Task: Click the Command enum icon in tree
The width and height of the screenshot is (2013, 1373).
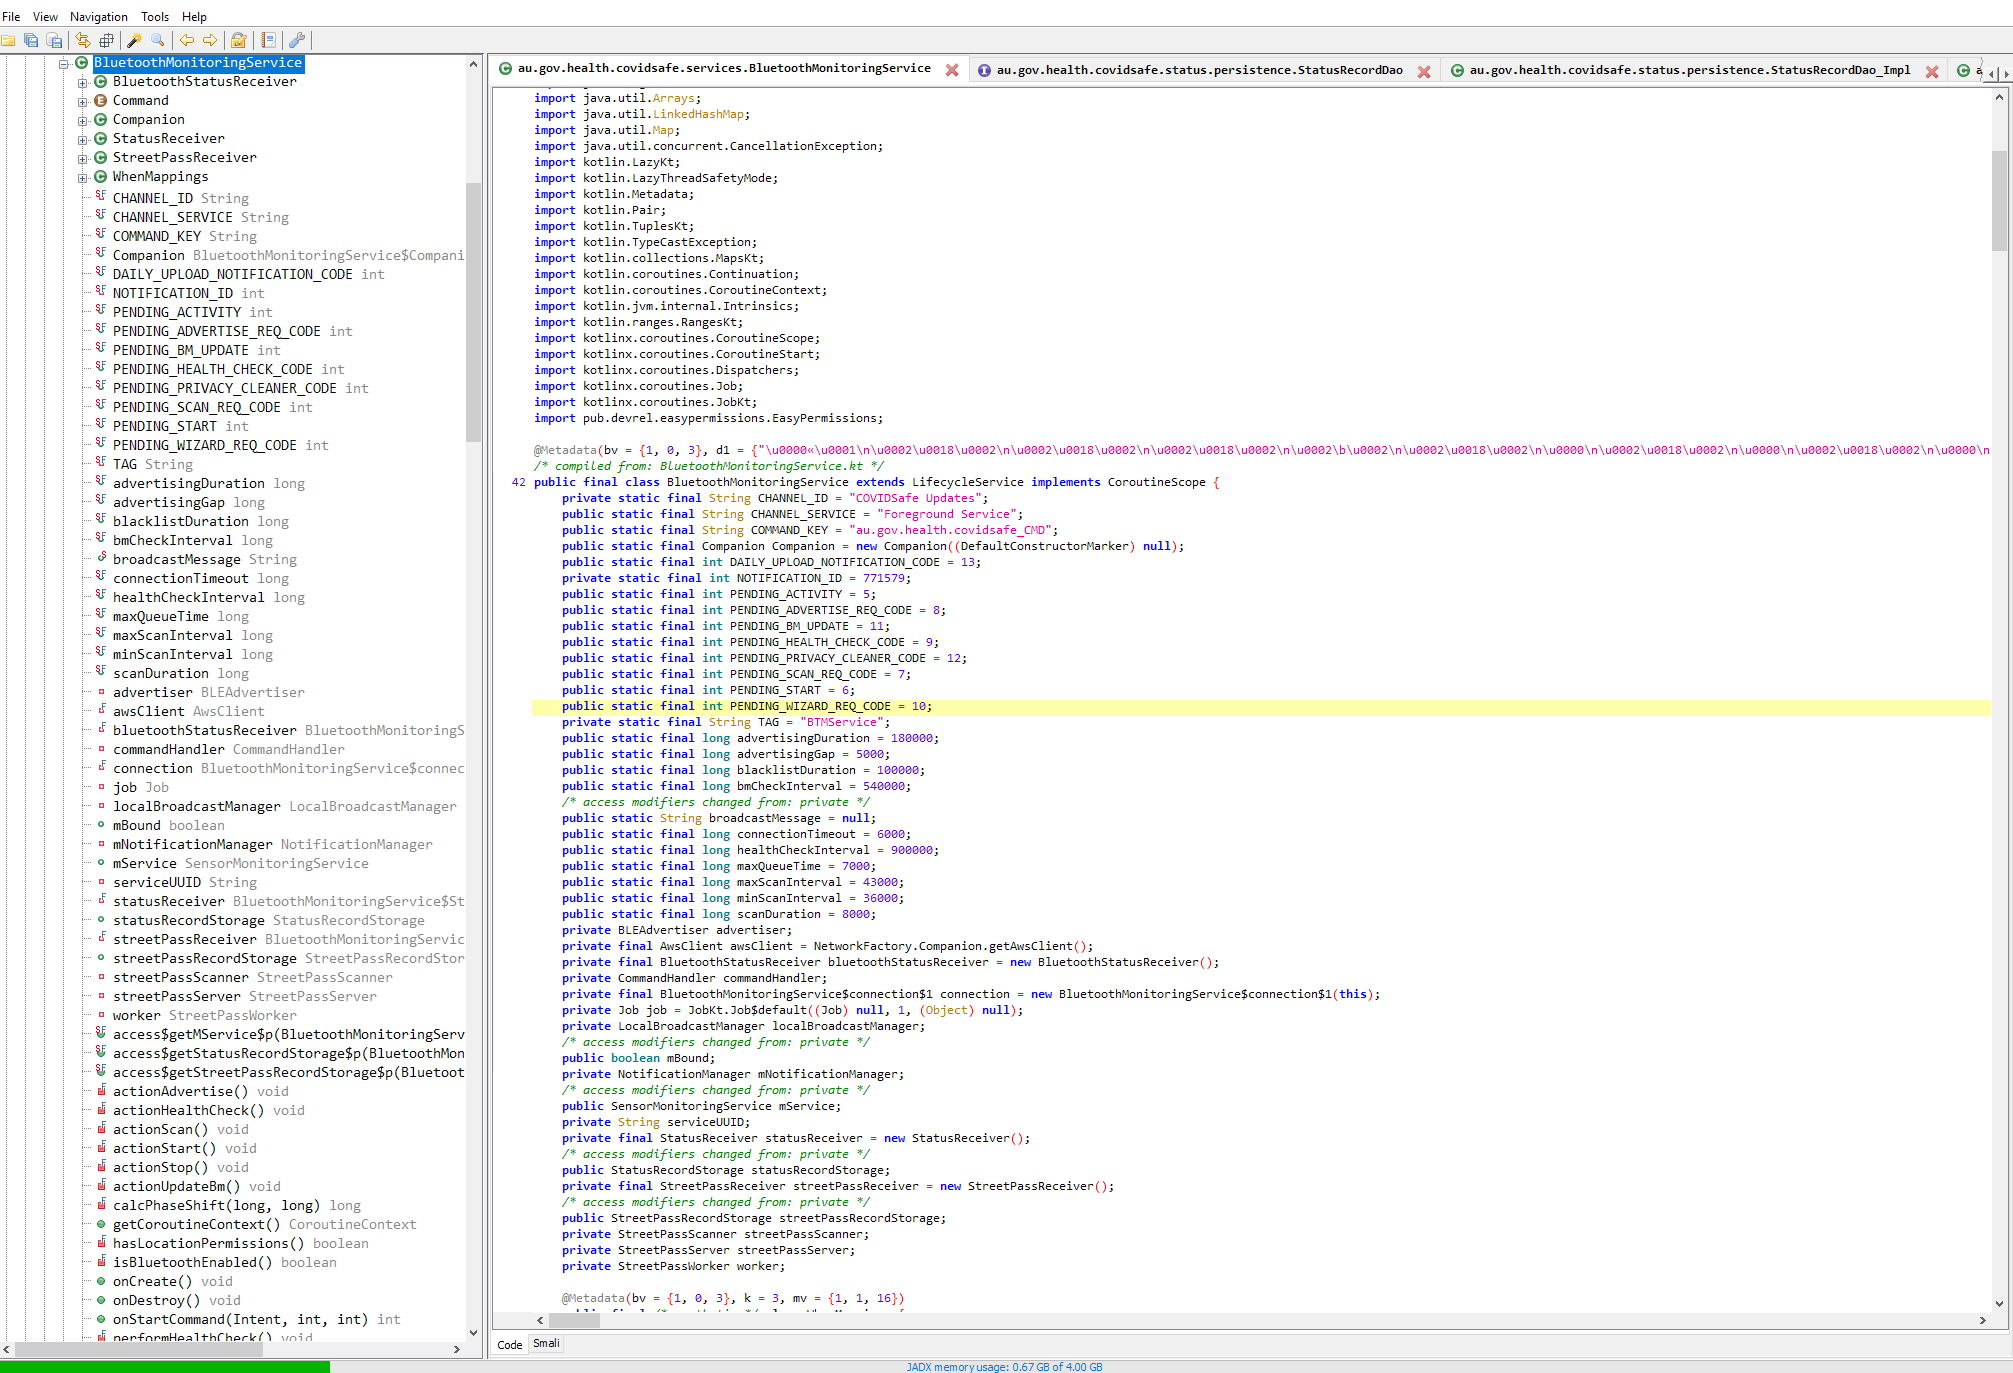Action: pos(100,100)
